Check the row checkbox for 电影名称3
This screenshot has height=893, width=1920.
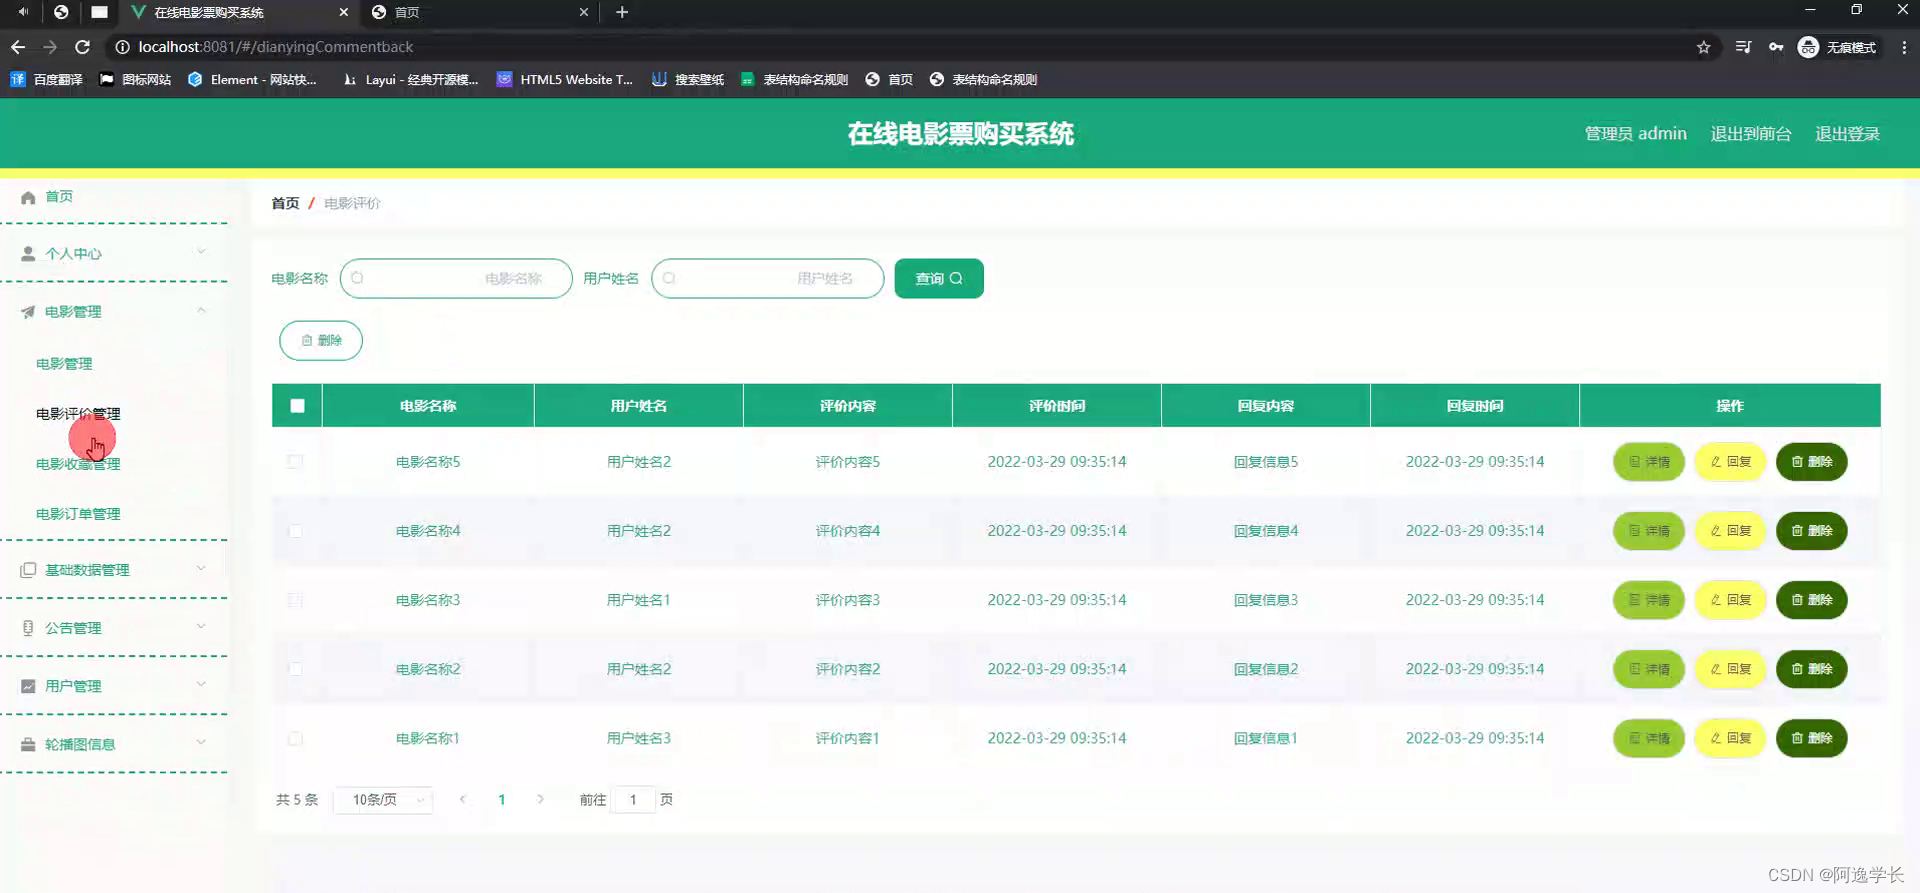tap(295, 600)
